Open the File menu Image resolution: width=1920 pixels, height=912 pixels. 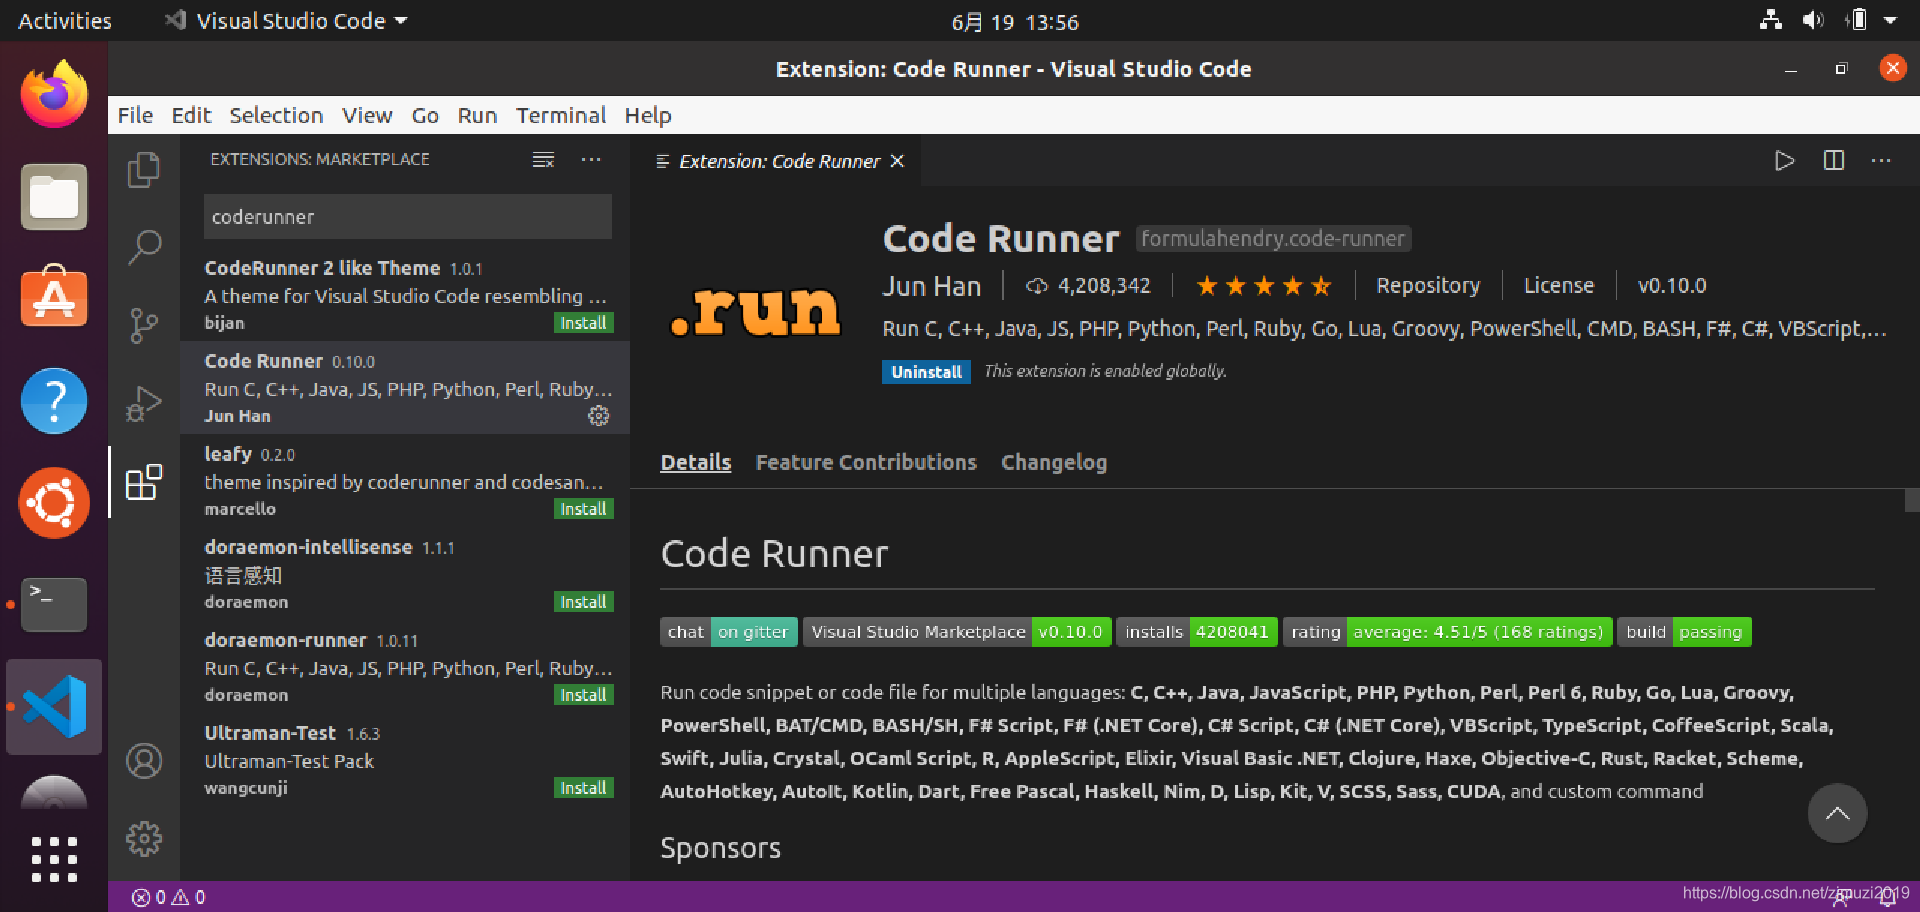[x=135, y=115]
